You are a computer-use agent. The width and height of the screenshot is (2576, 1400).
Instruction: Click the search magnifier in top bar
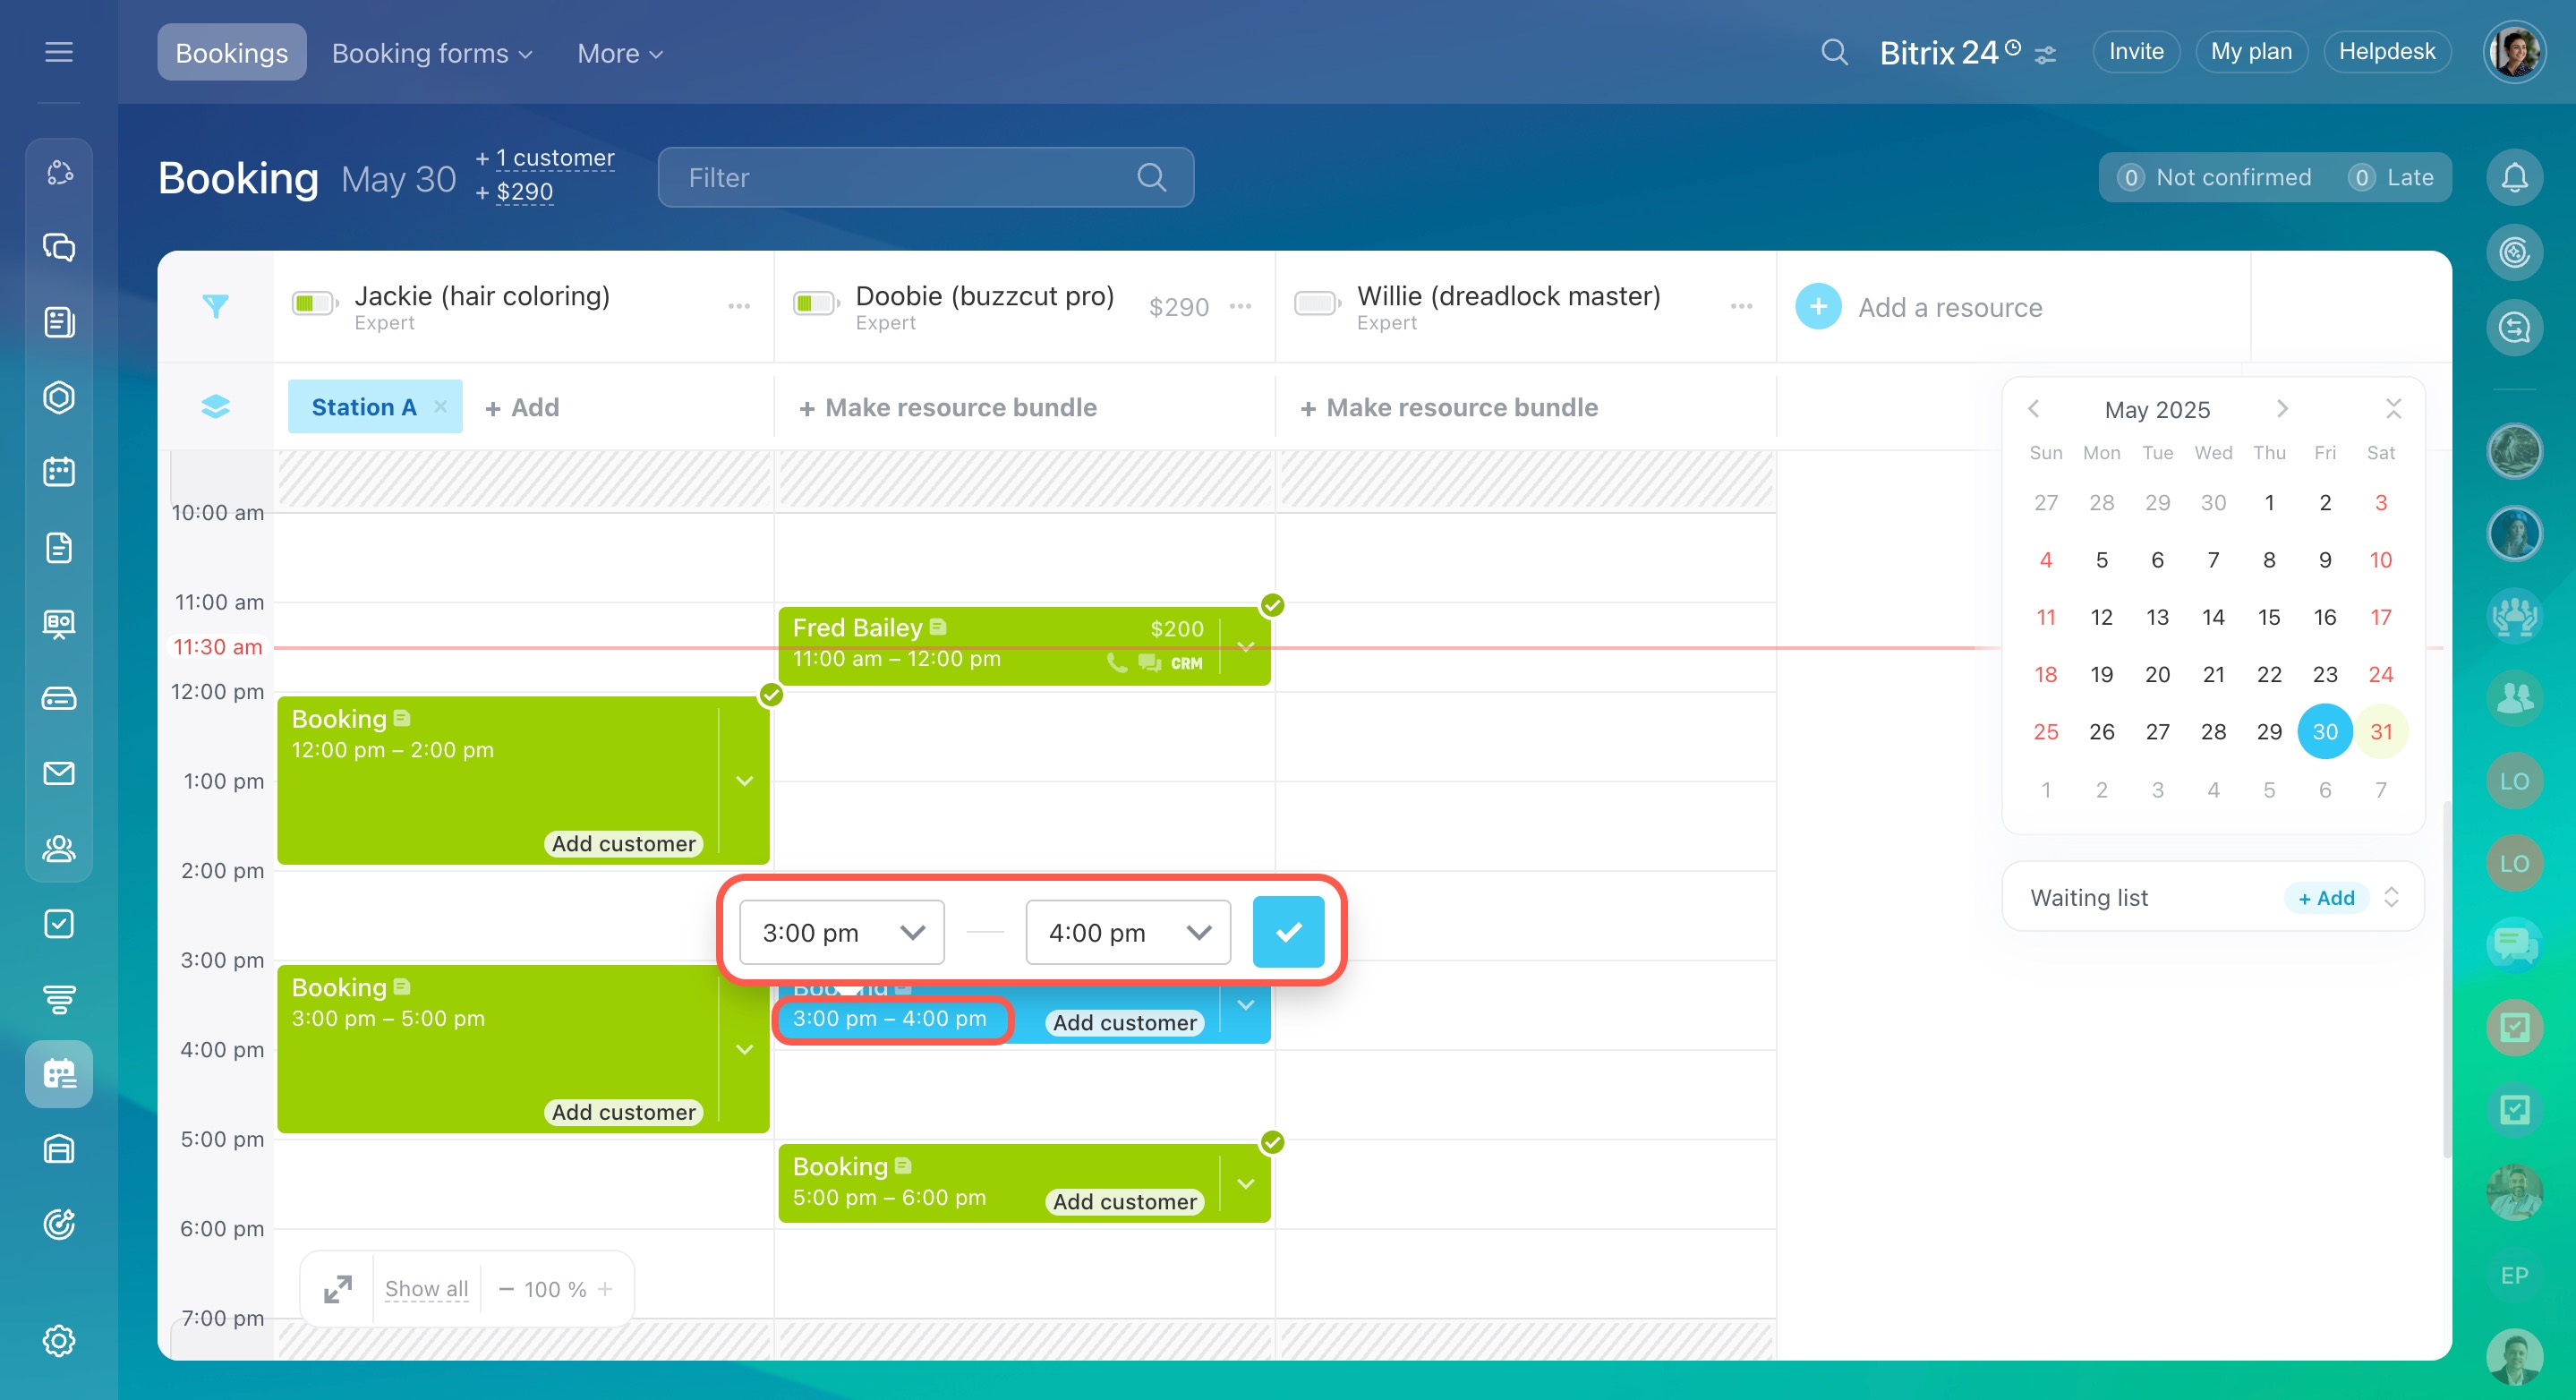1833,52
